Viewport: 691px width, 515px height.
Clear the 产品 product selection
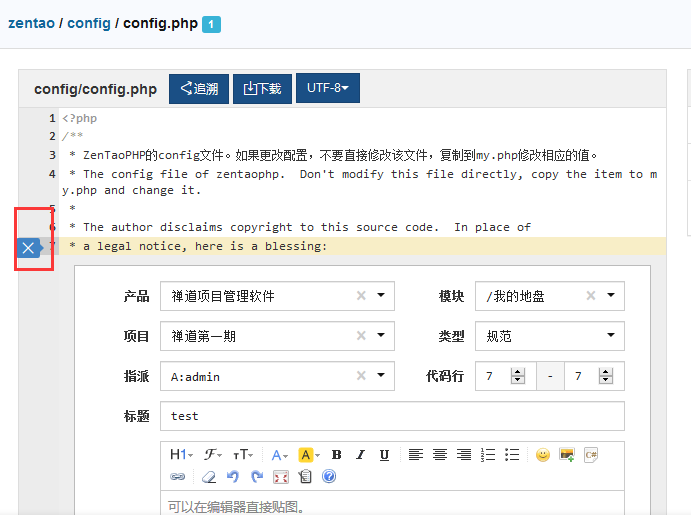(x=361, y=296)
